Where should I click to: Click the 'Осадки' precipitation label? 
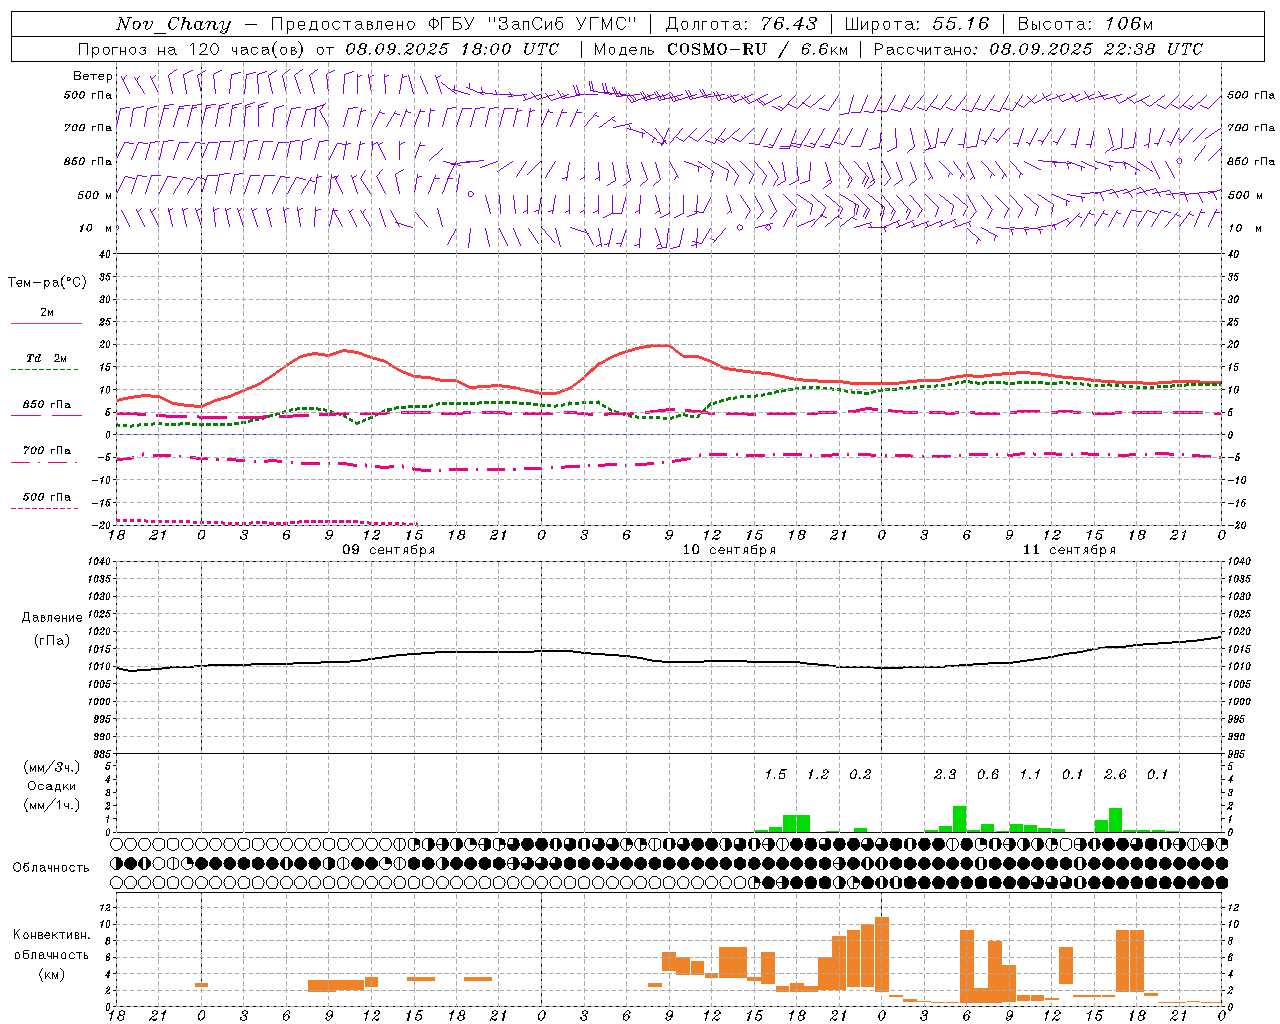pyautogui.click(x=52, y=786)
